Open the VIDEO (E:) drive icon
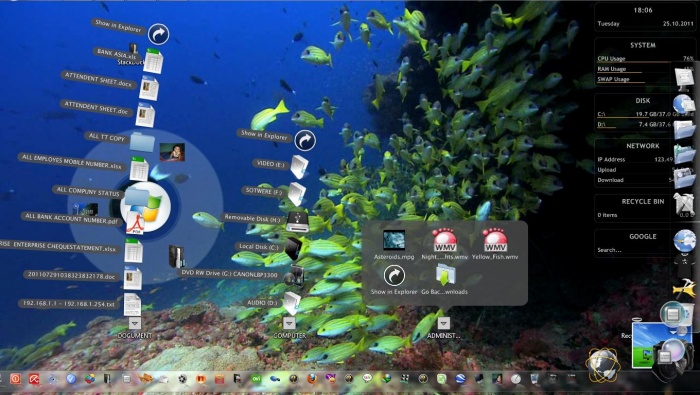This screenshot has height=395, width=700. [299, 167]
